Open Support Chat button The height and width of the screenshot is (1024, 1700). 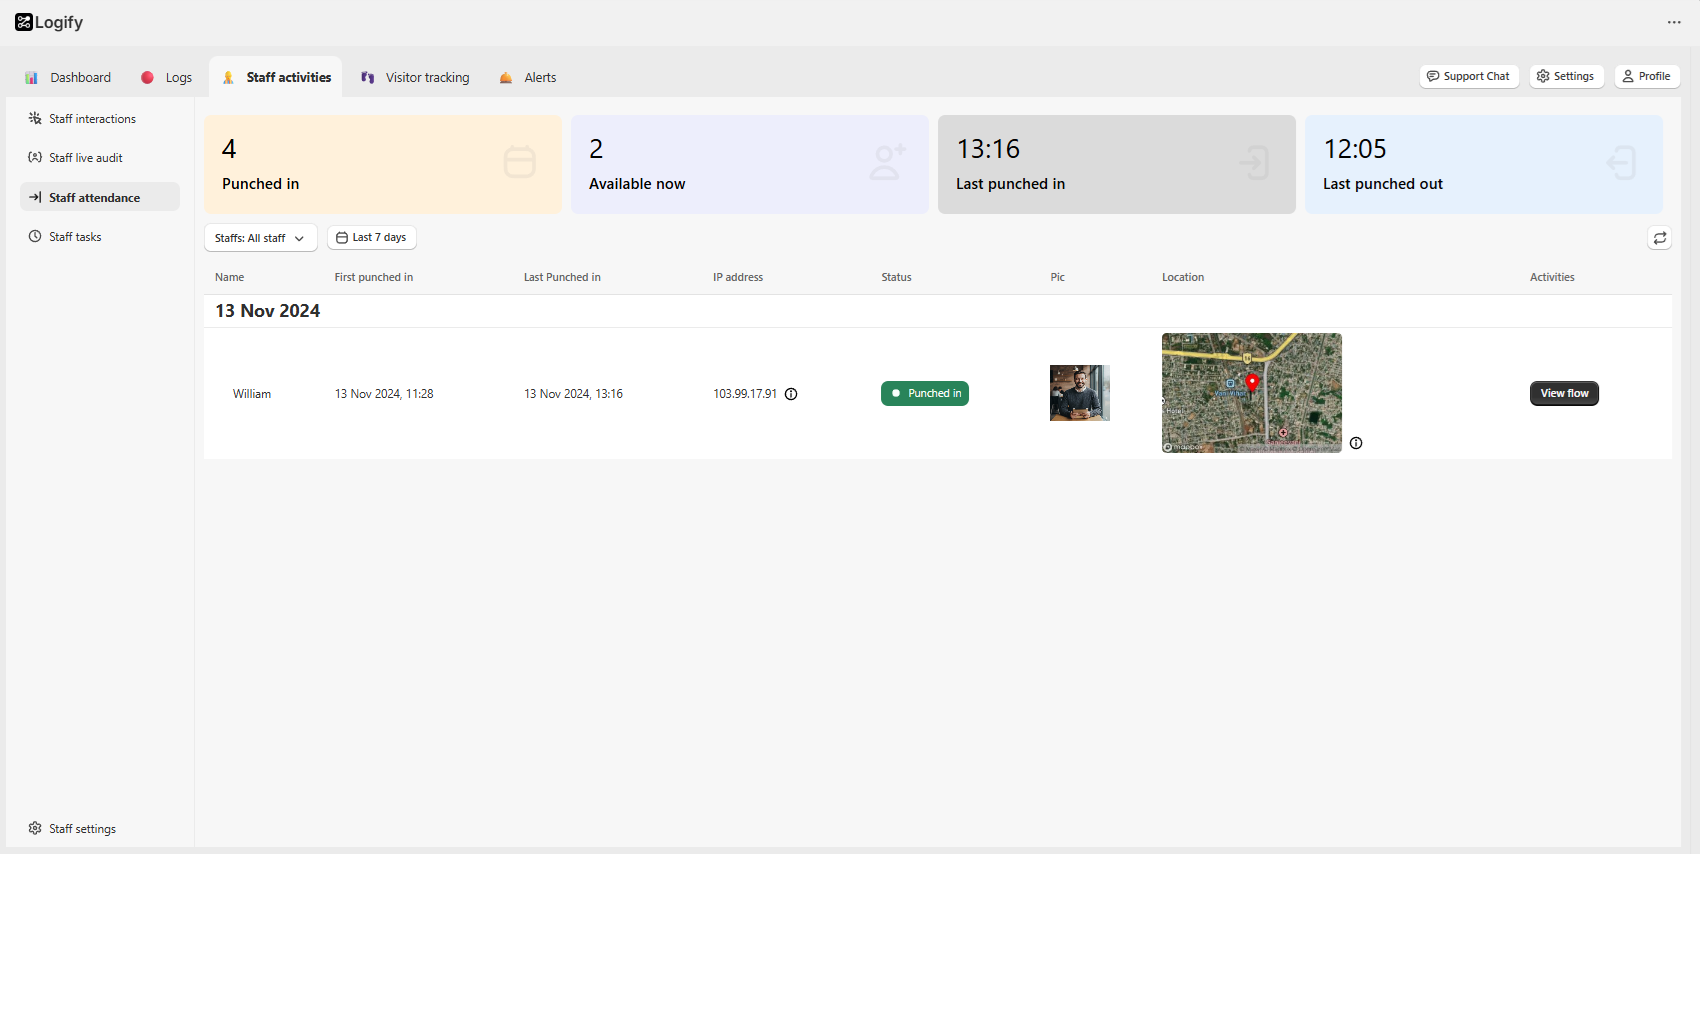pos(1469,76)
